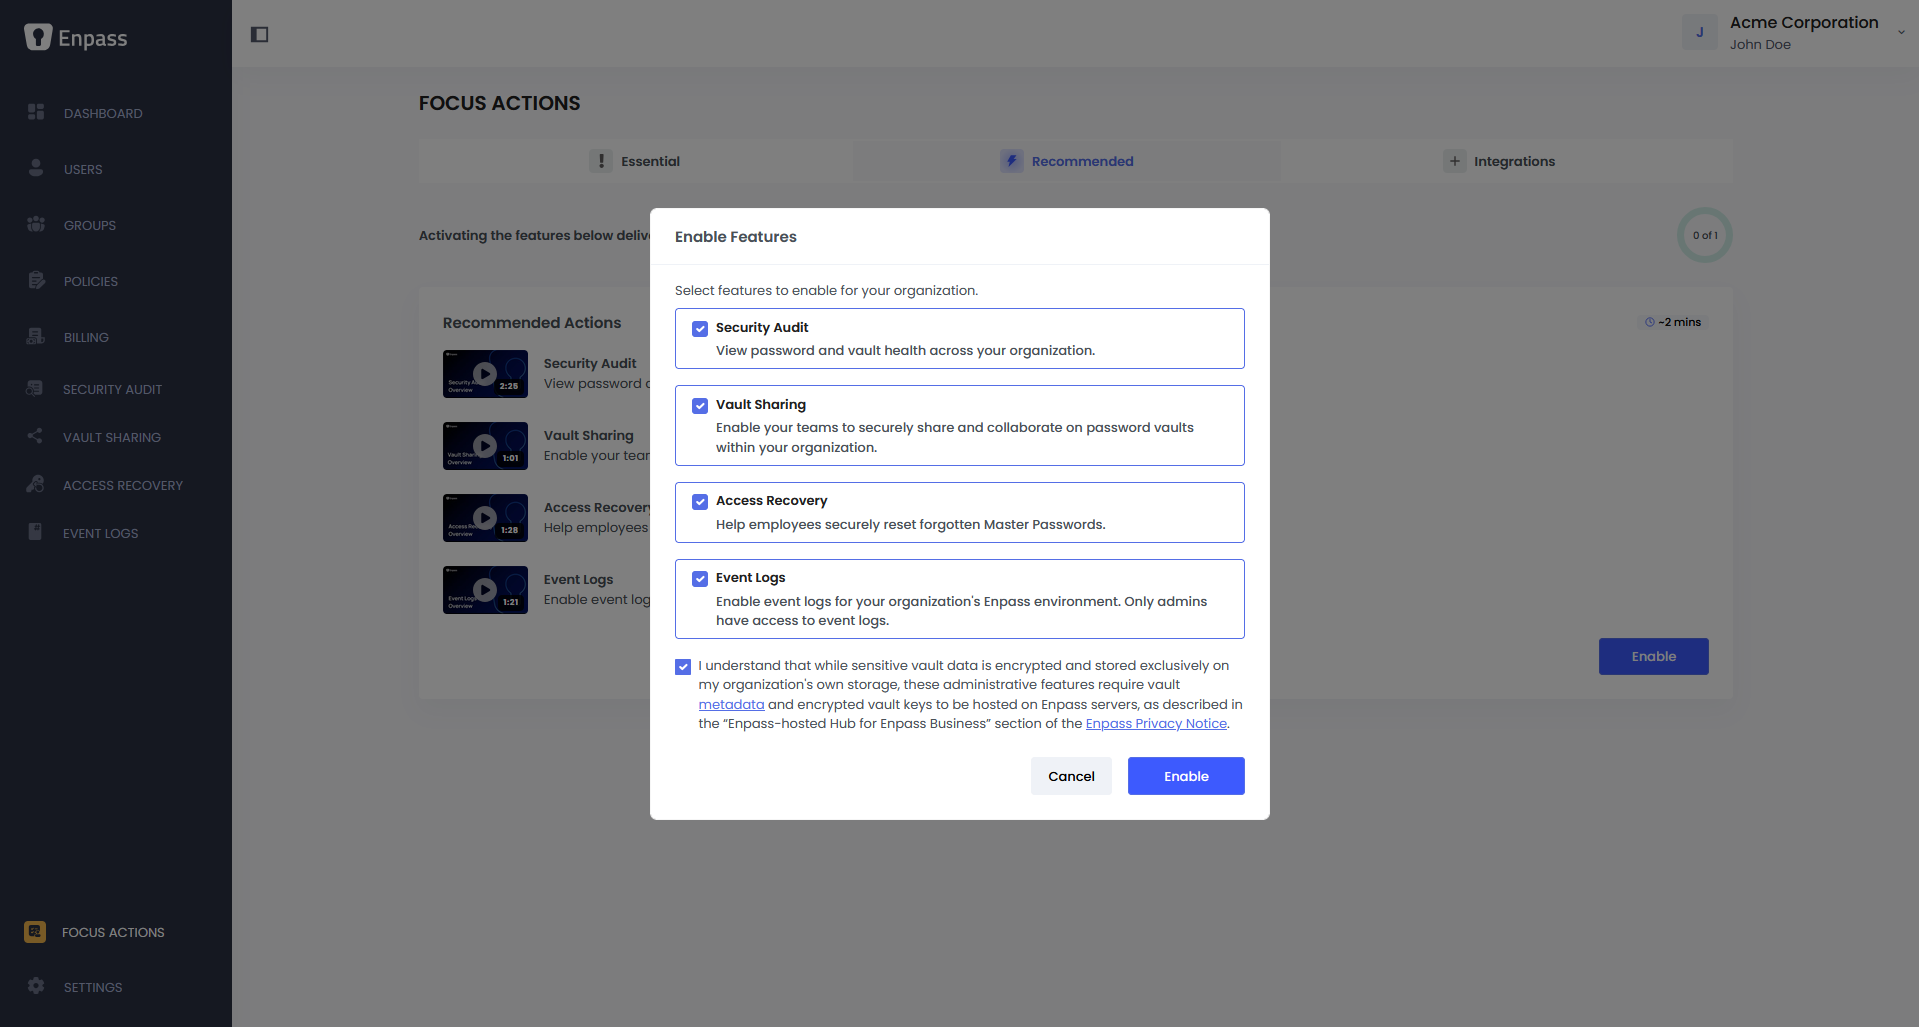
Task: Play the Event Logs overview video
Action: 485,590
